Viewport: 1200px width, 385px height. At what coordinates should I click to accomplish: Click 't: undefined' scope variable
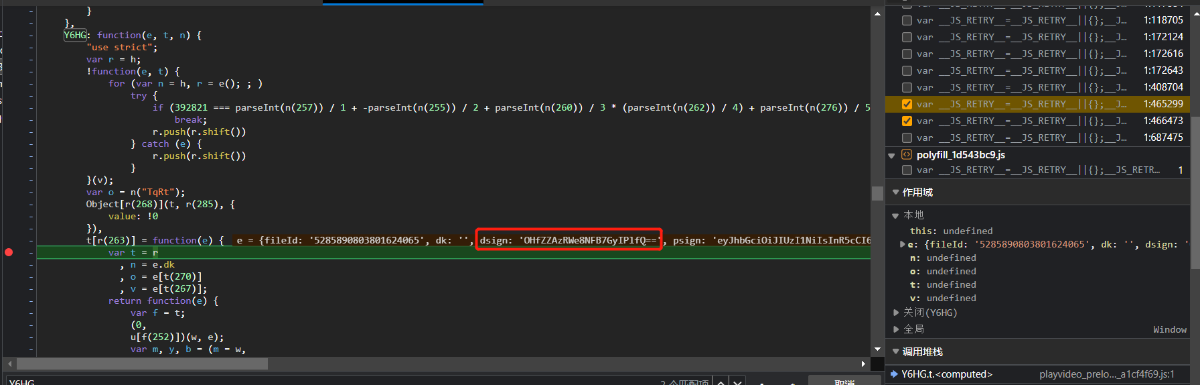click(x=943, y=285)
